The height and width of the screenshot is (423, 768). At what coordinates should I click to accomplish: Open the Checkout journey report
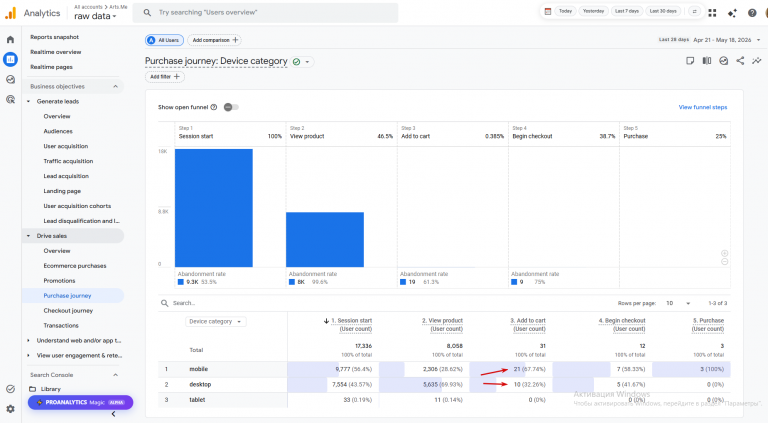68,311
